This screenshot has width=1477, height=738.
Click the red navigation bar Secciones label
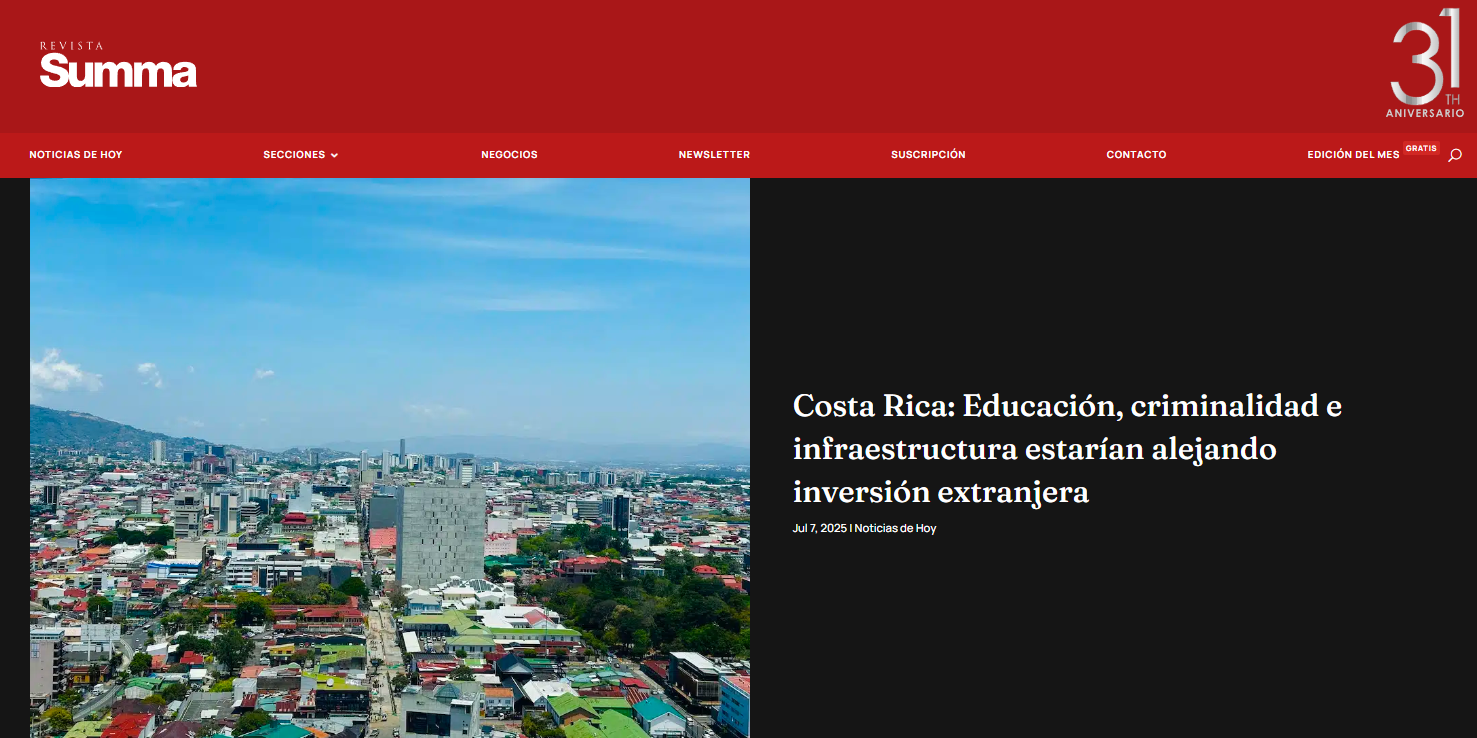[294, 155]
